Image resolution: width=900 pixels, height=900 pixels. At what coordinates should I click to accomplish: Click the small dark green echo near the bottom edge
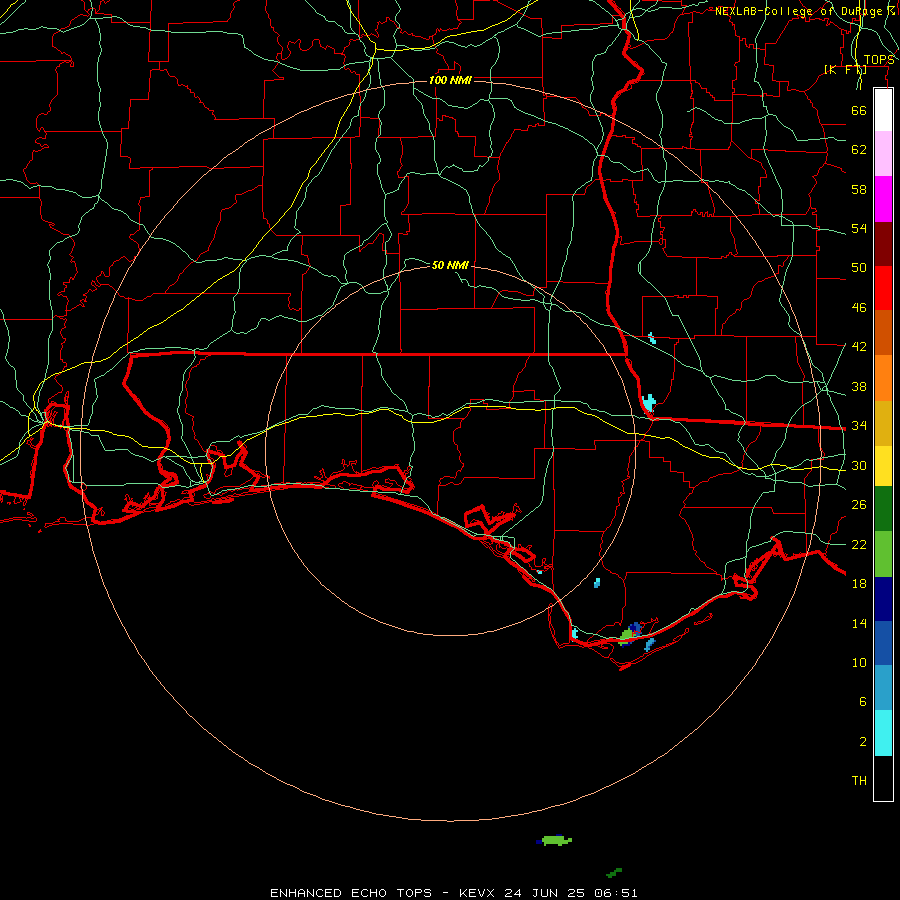[x=614, y=872]
